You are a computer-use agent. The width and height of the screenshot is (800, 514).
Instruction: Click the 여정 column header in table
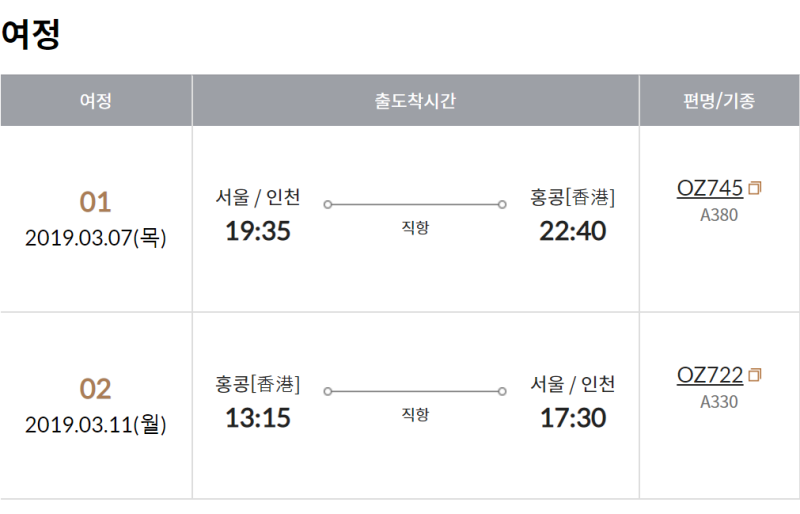click(96, 100)
